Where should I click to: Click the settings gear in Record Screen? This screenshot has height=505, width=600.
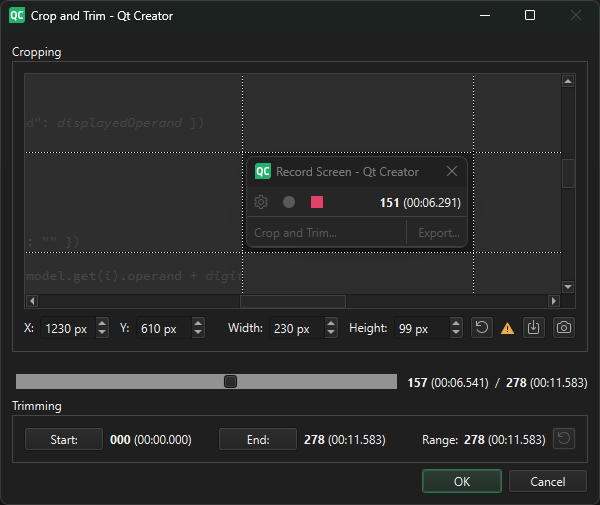[261, 202]
